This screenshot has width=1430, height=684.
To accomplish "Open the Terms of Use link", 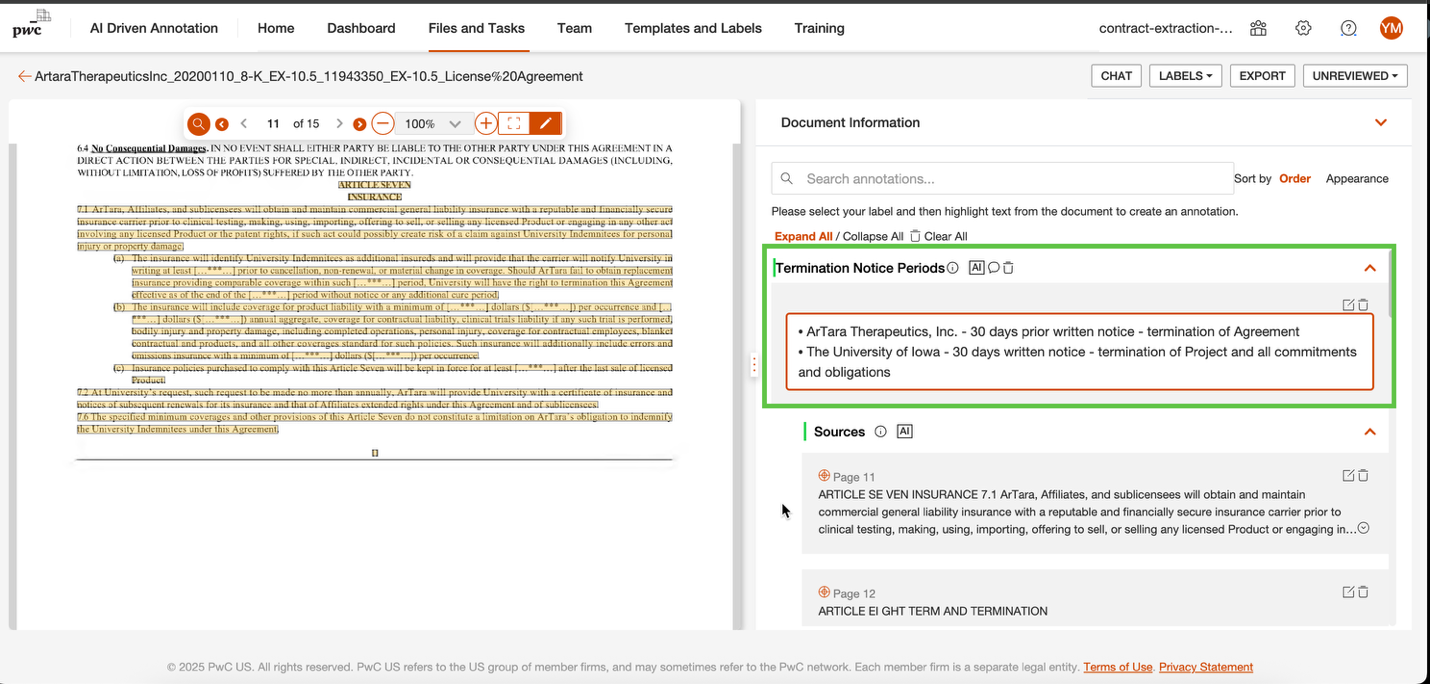I will (1118, 667).
